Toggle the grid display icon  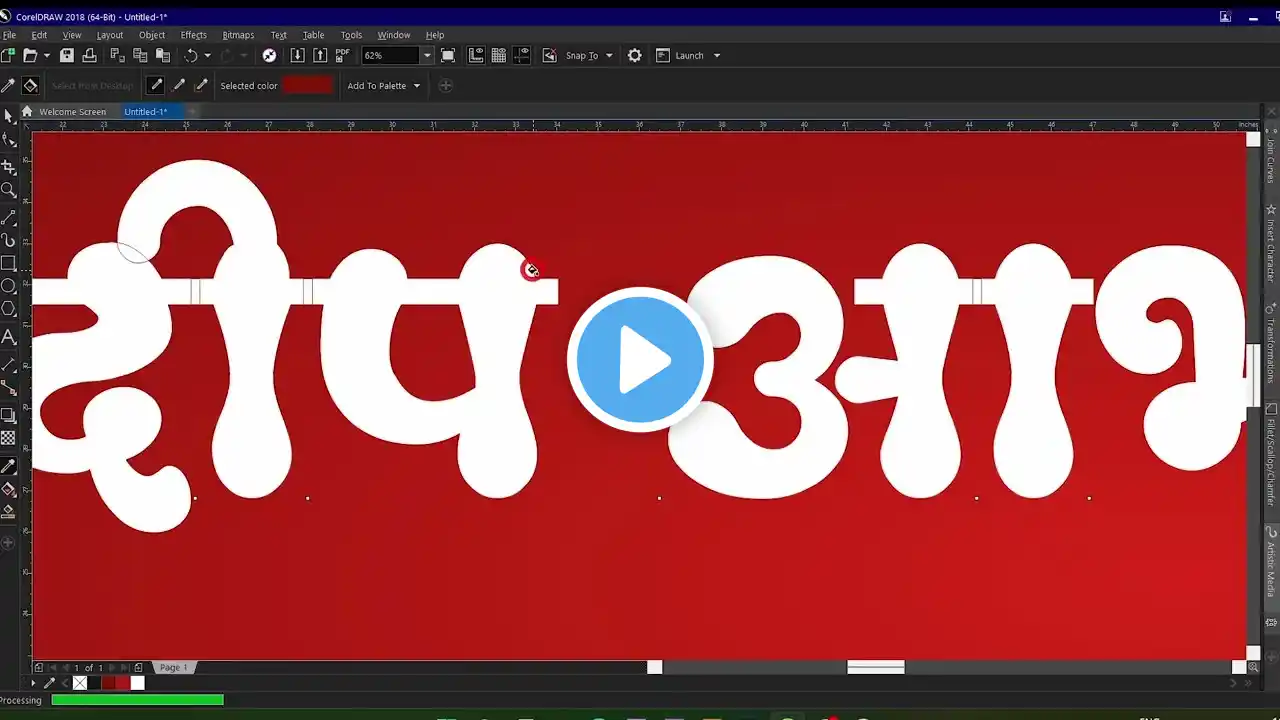(x=498, y=55)
